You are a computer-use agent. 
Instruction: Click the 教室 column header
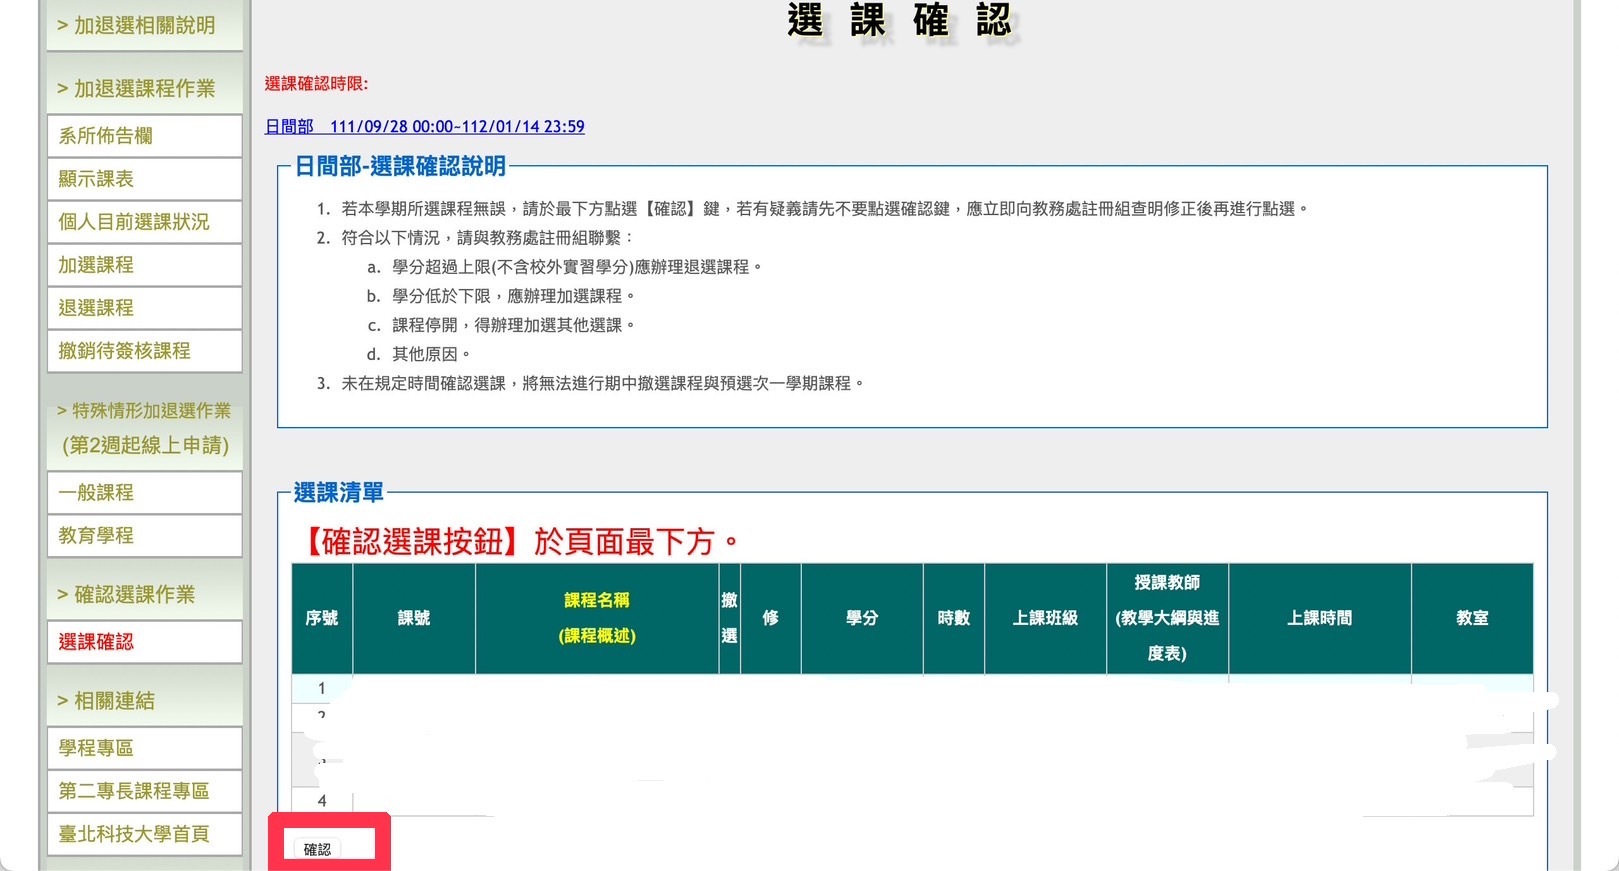[x=1472, y=618]
